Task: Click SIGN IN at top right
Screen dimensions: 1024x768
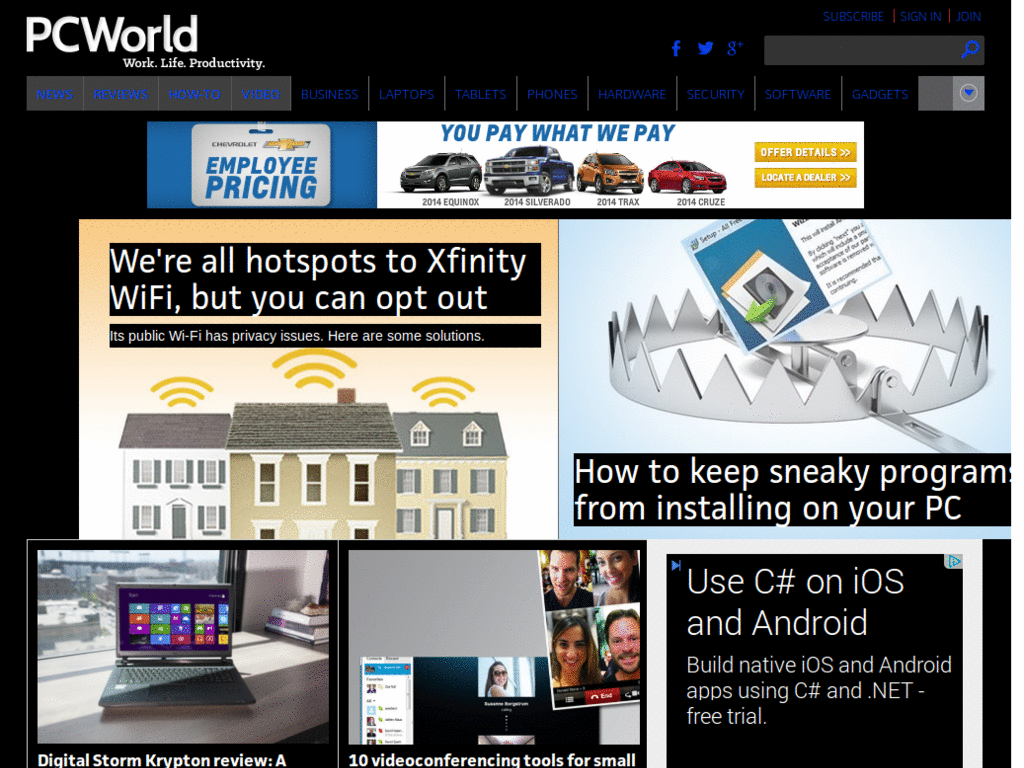Action: 920,16
